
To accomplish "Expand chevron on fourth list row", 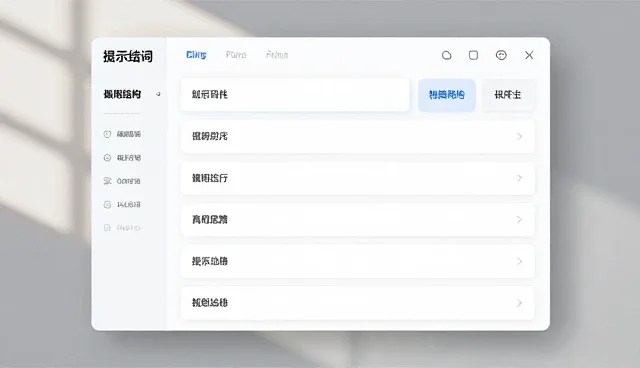I will (519, 261).
